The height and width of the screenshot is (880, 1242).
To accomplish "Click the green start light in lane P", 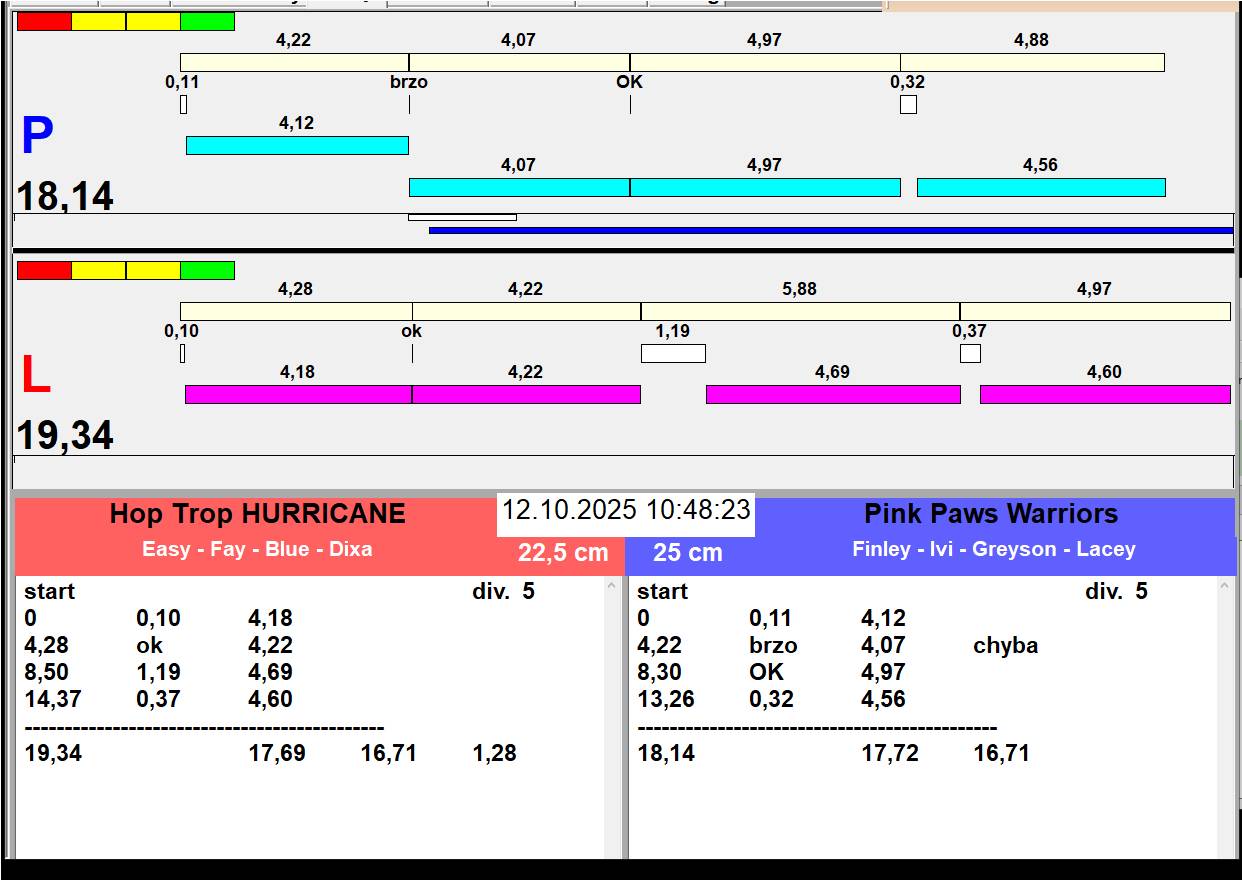I will click(x=207, y=22).
